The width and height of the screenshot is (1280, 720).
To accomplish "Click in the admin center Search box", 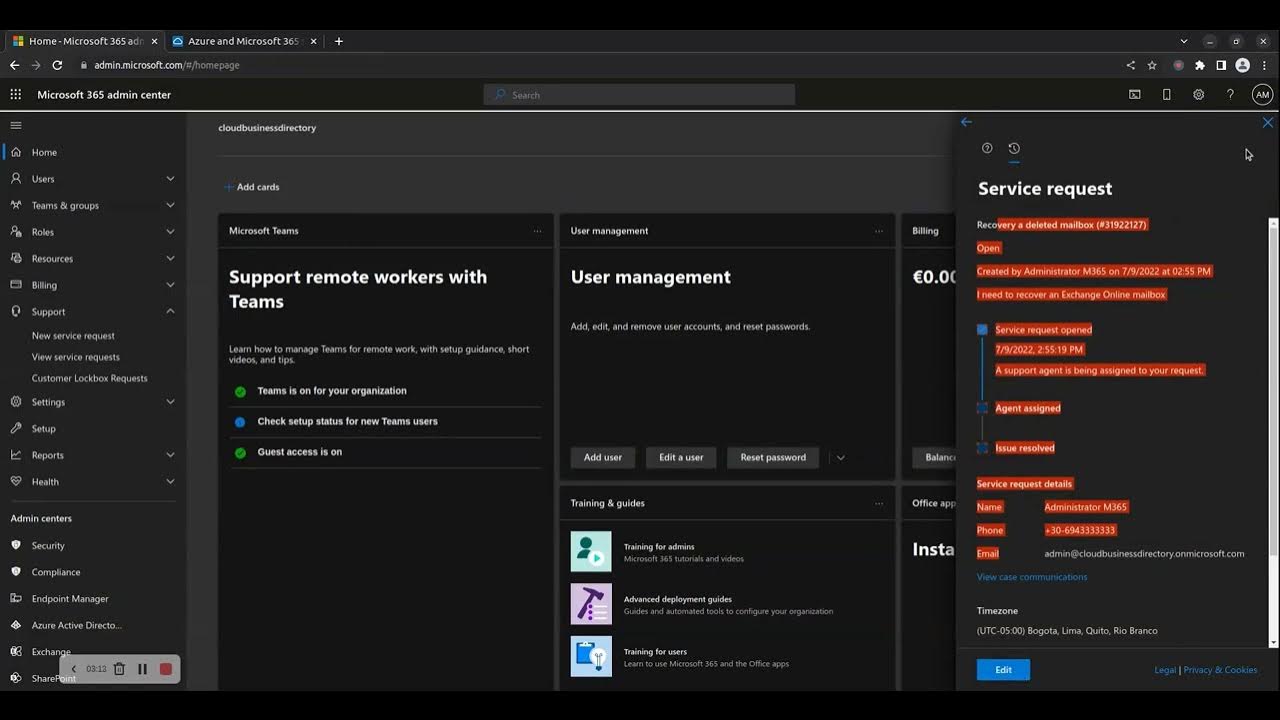I will click(x=639, y=95).
